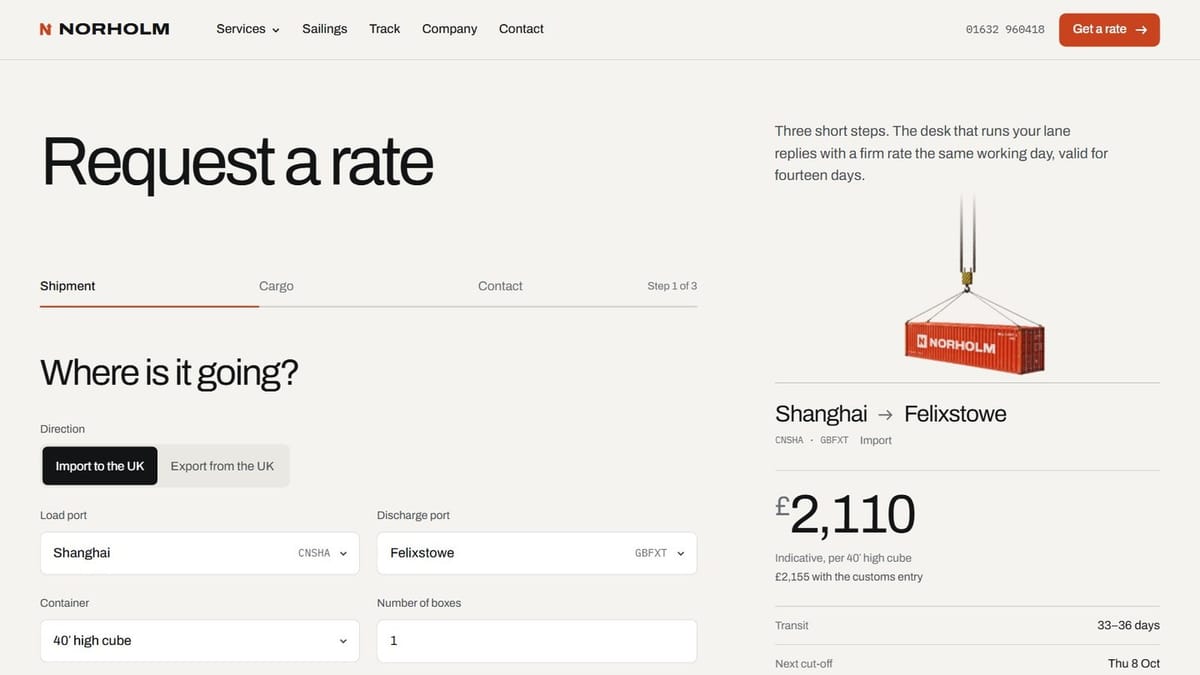
Task: Switch to the Contact step tab
Action: click(500, 286)
